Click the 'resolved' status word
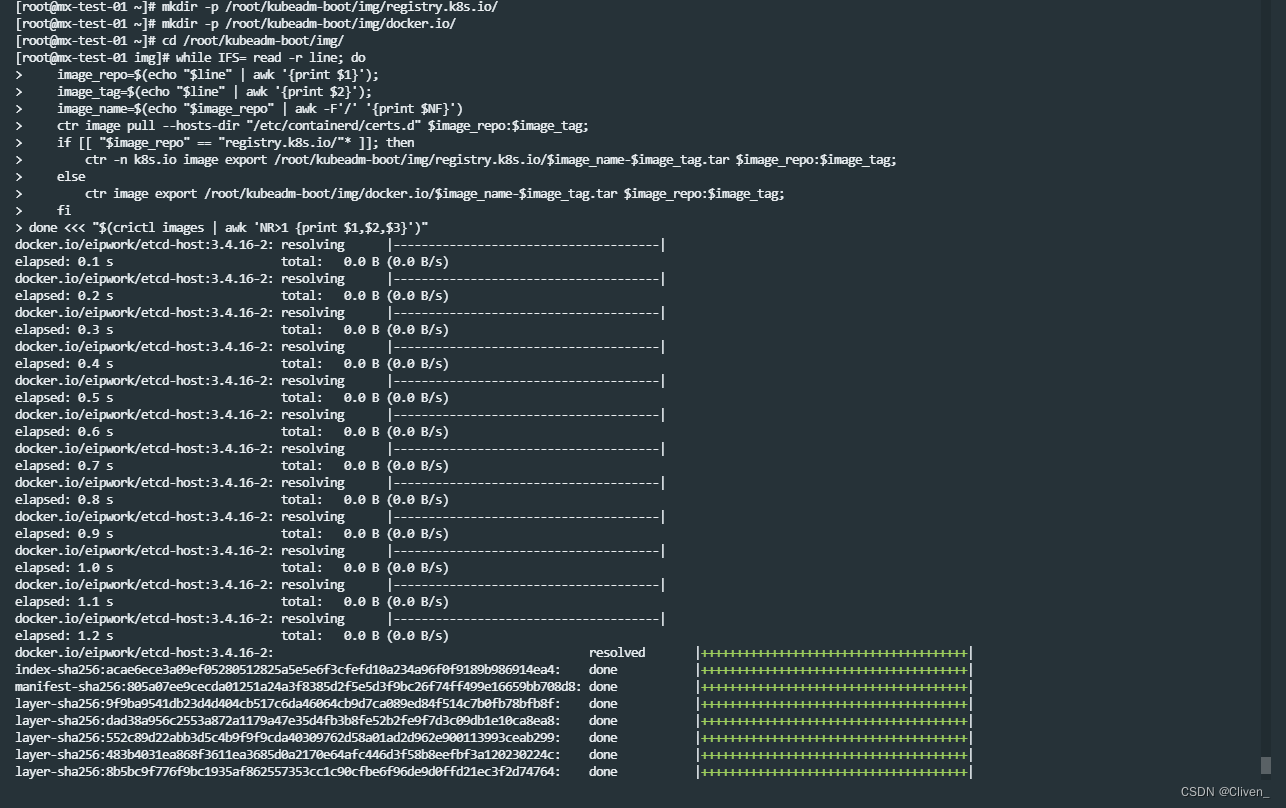 click(617, 653)
